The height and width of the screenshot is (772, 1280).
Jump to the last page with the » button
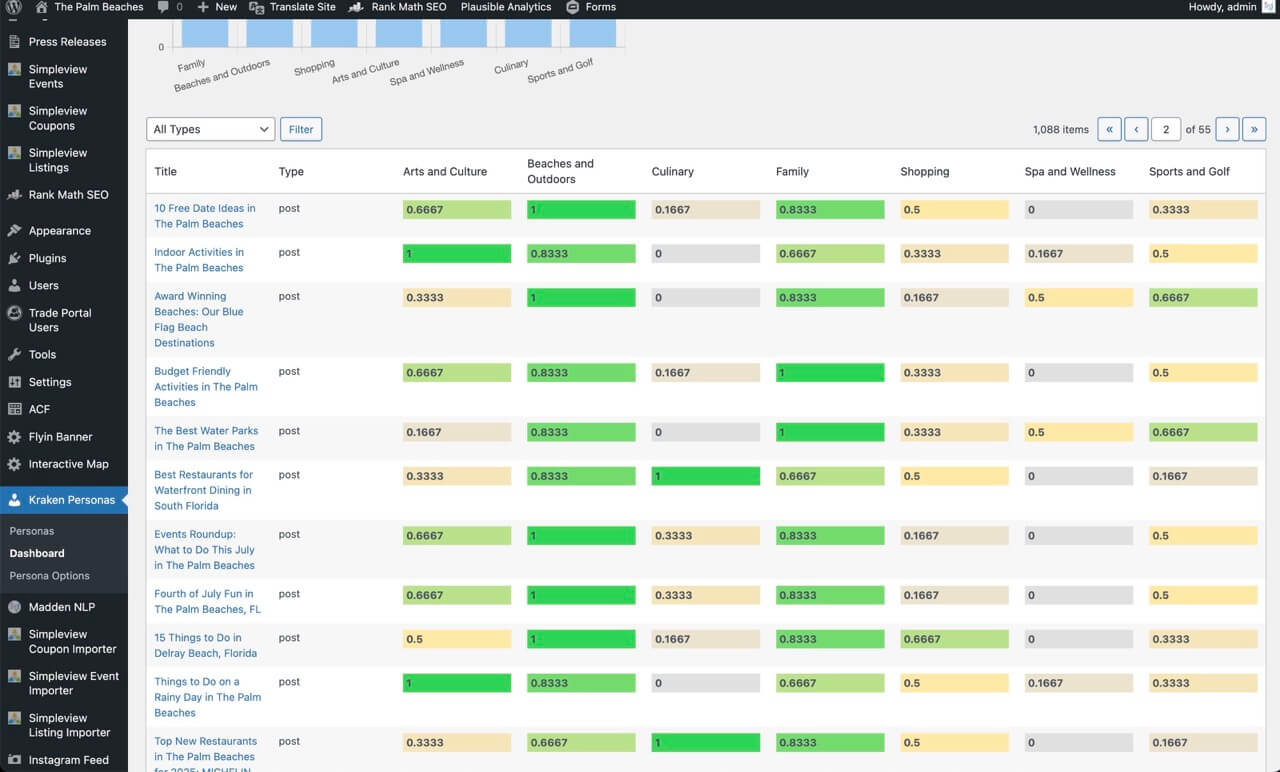(x=1254, y=129)
